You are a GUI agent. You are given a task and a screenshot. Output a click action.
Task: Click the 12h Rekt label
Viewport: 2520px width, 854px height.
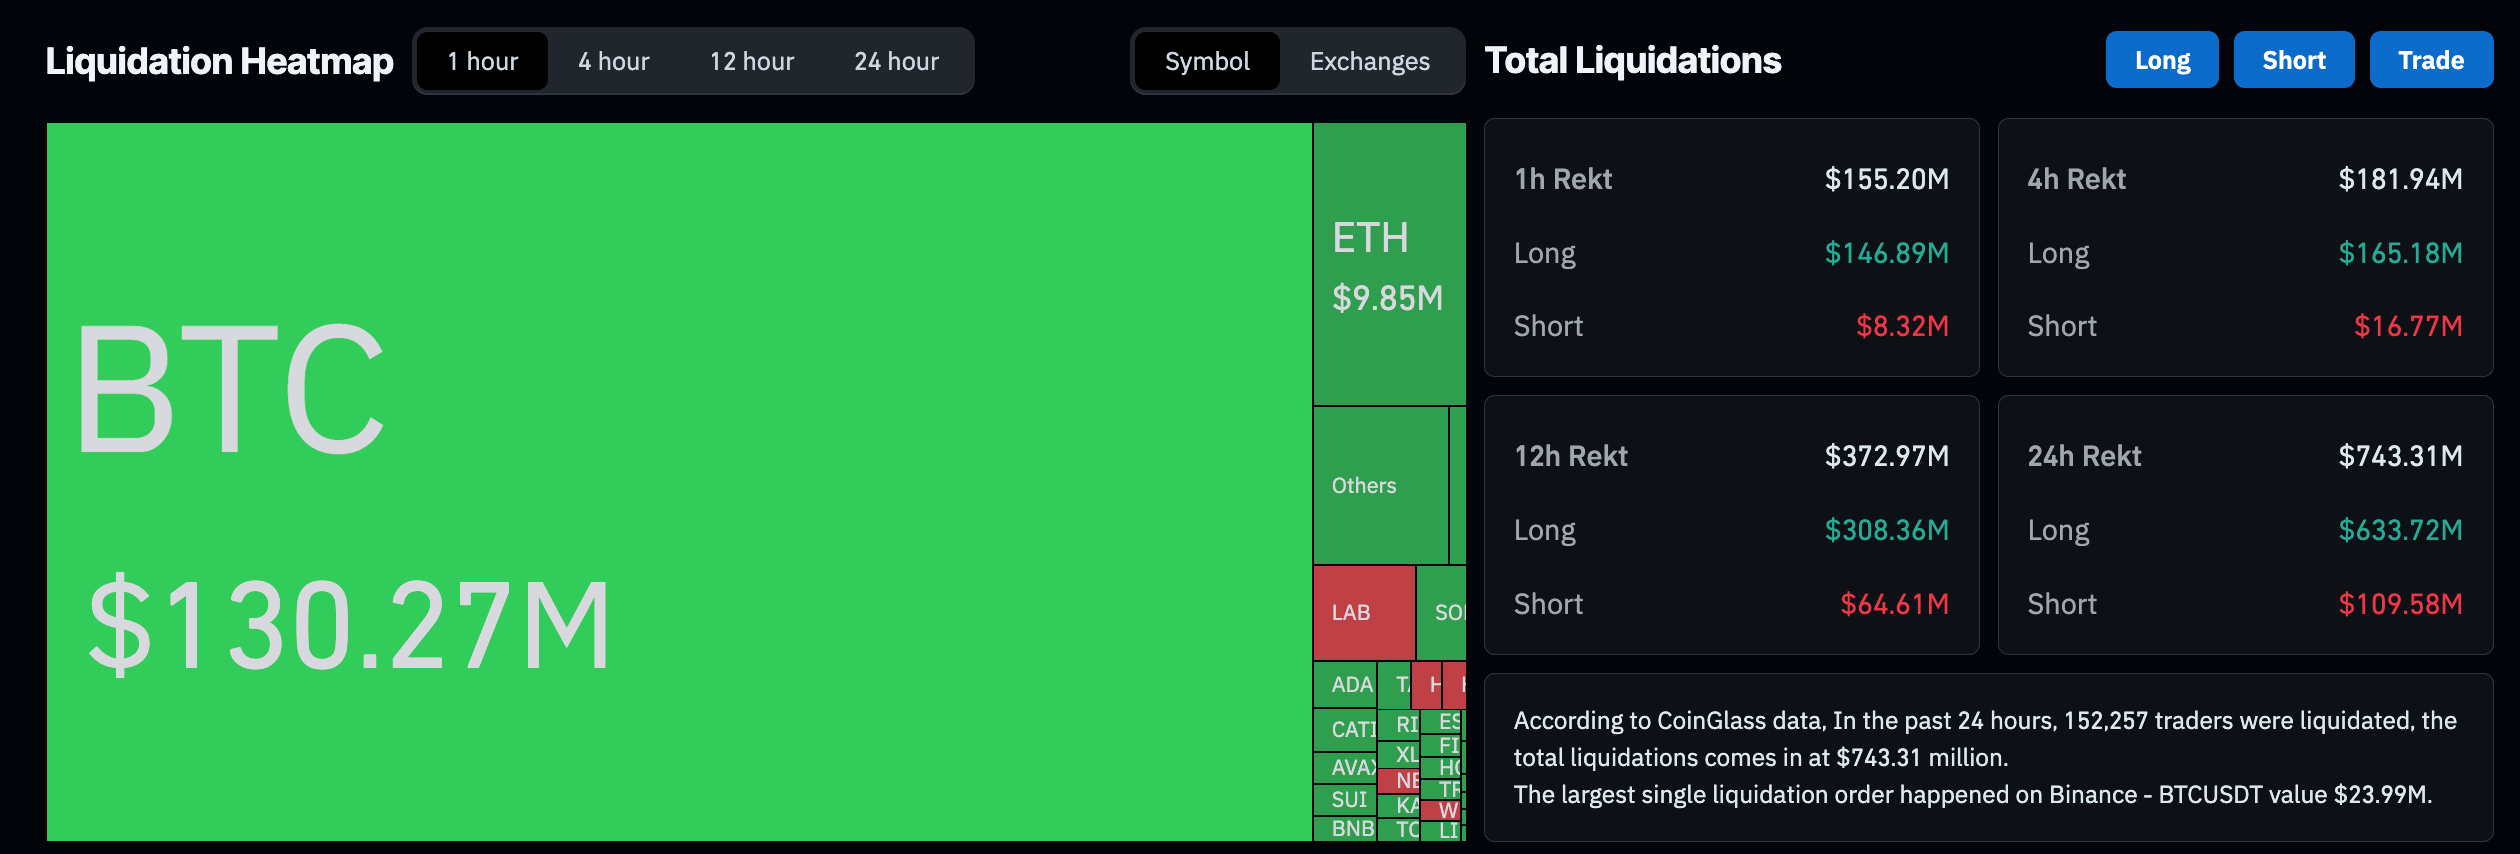click(1571, 456)
